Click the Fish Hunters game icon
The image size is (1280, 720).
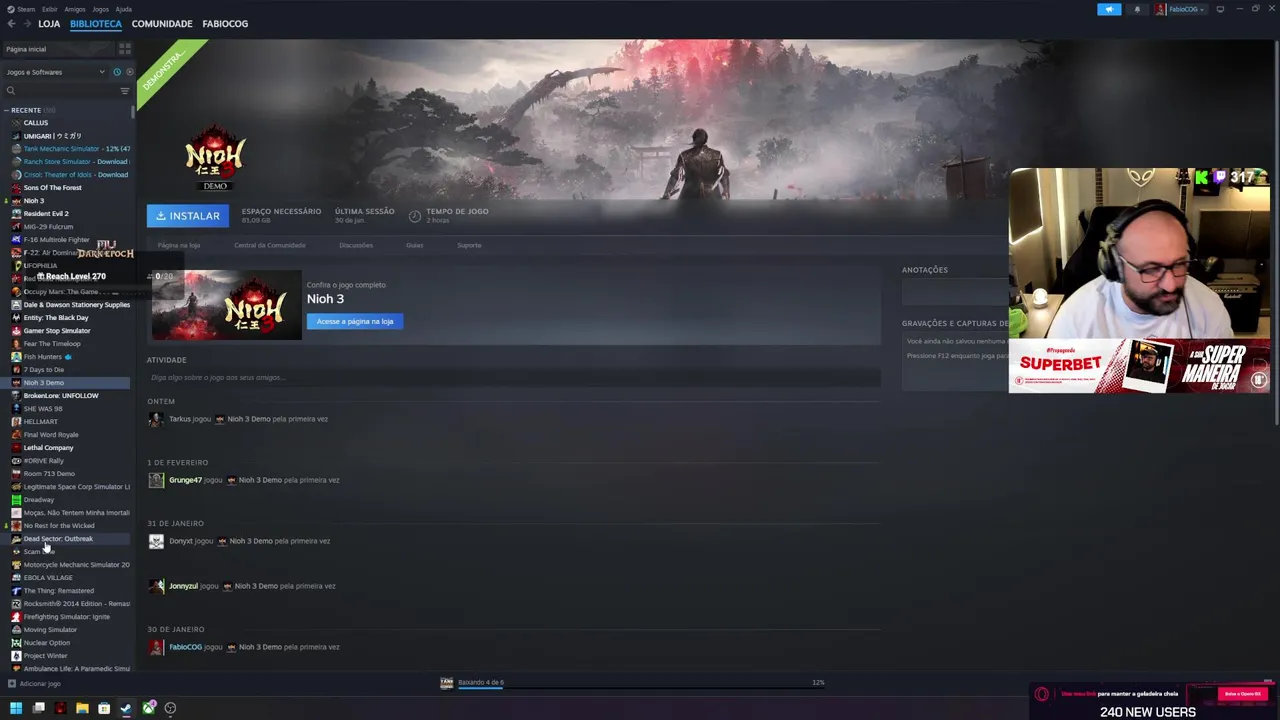[x=16, y=357]
